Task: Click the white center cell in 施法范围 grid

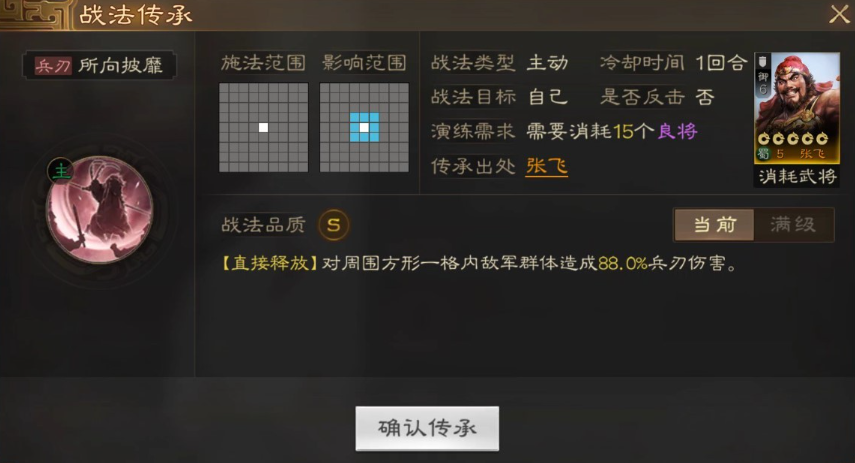Action: (x=263, y=128)
